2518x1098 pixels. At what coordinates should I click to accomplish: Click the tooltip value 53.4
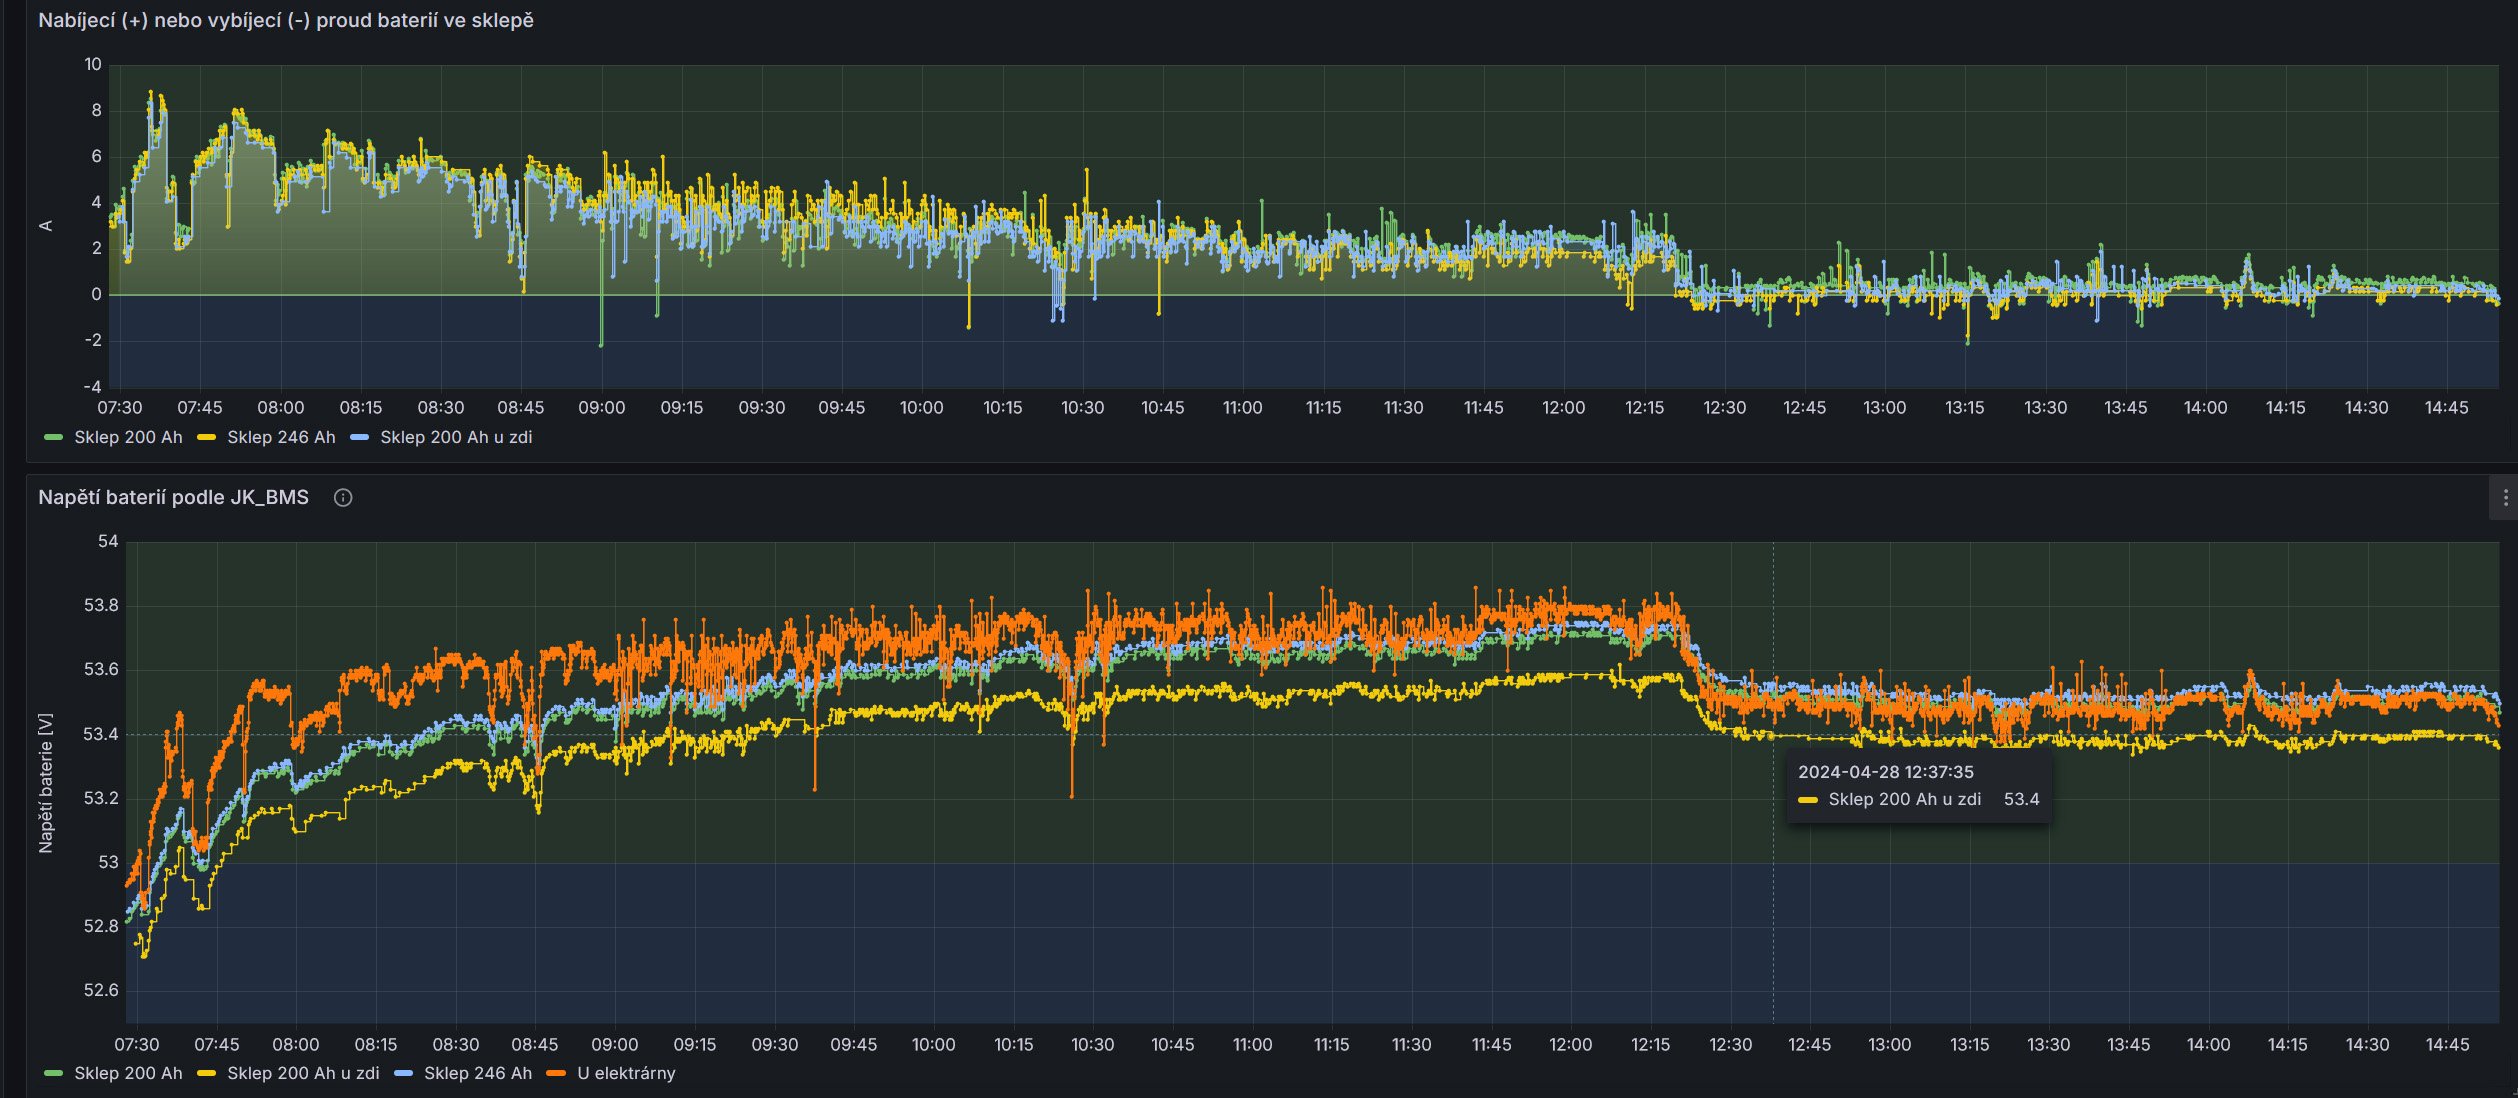[x=2021, y=799]
